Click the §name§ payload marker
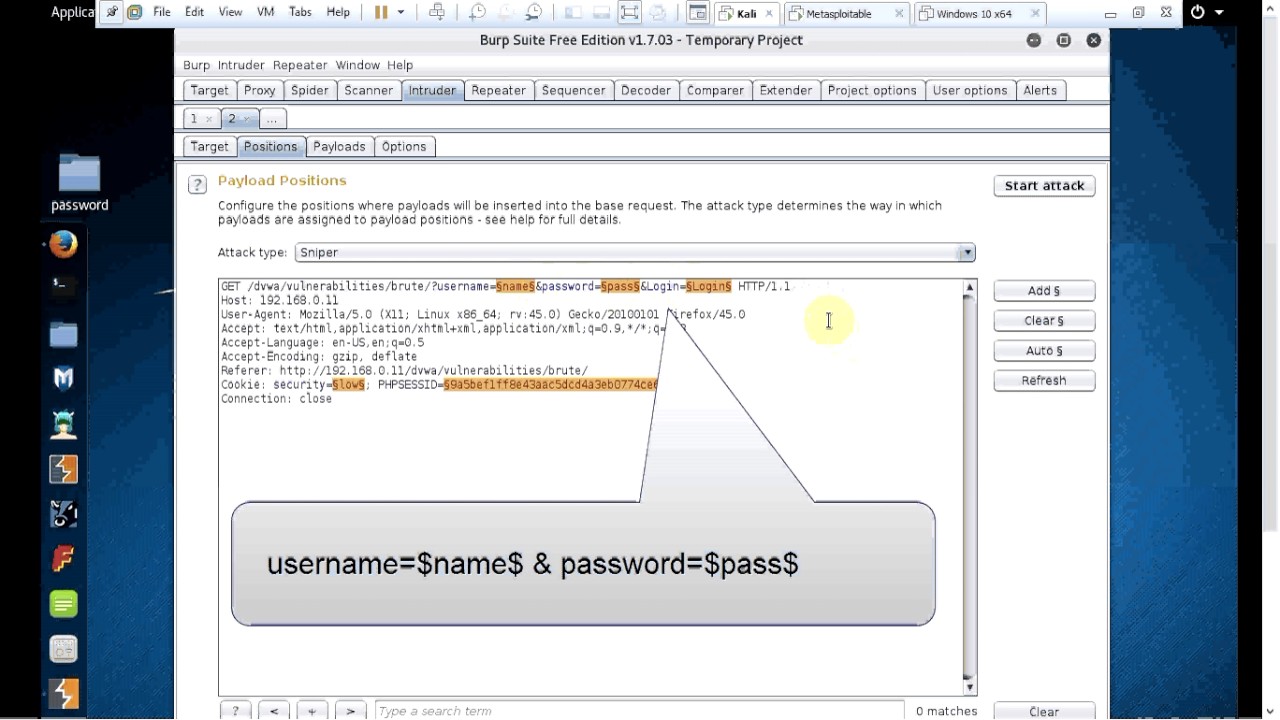 (x=515, y=286)
